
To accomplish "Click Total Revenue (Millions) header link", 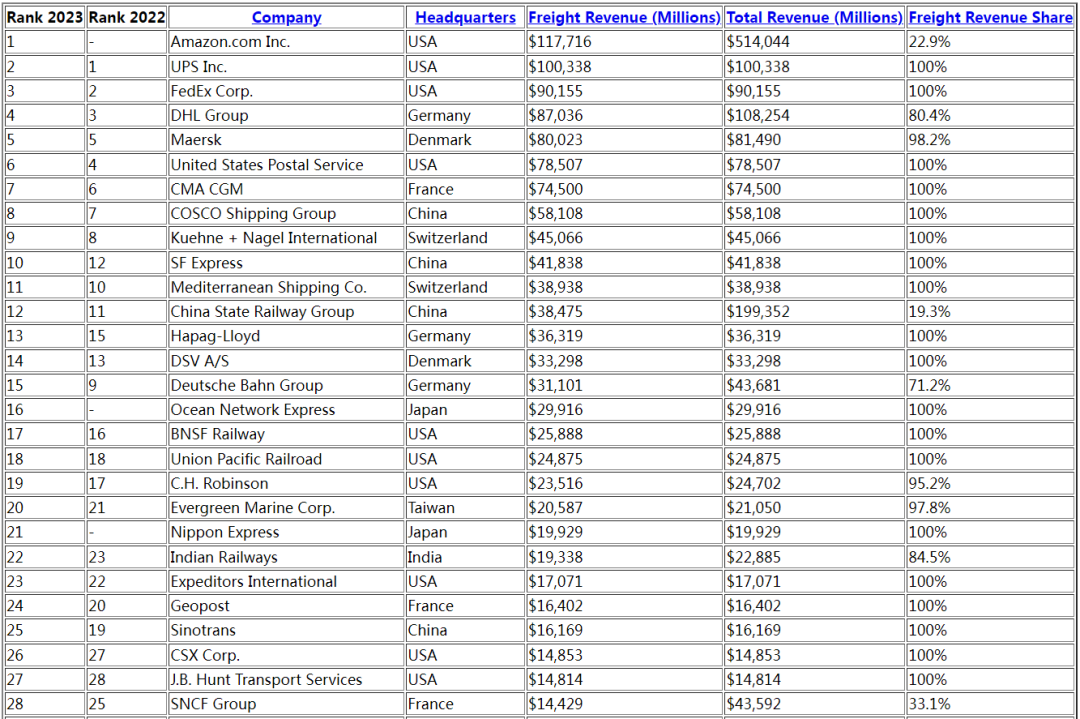I will click(x=814, y=18).
